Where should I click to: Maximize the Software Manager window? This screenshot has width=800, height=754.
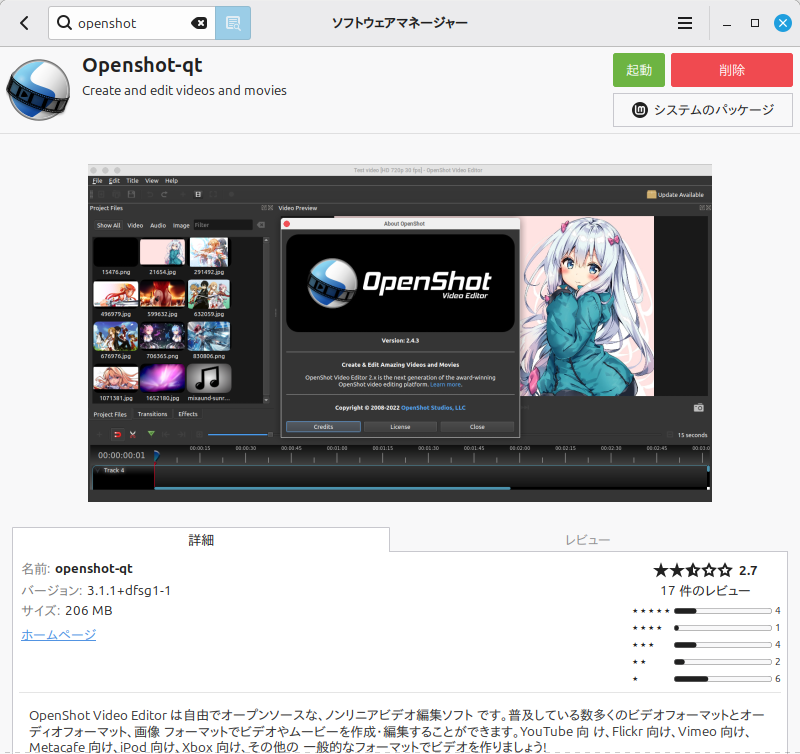(755, 23)
